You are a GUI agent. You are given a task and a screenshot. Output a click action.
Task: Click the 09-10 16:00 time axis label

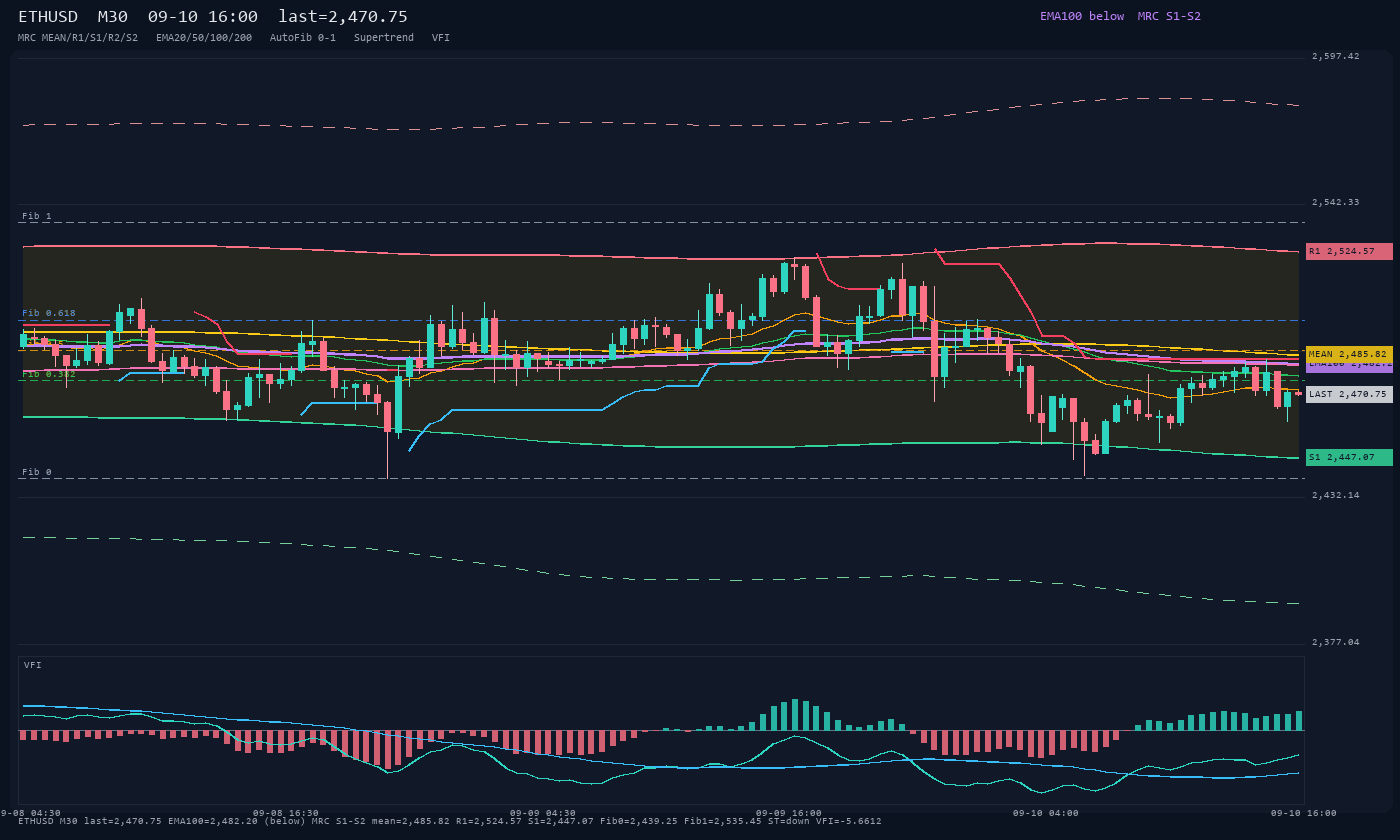[1304, 813]
